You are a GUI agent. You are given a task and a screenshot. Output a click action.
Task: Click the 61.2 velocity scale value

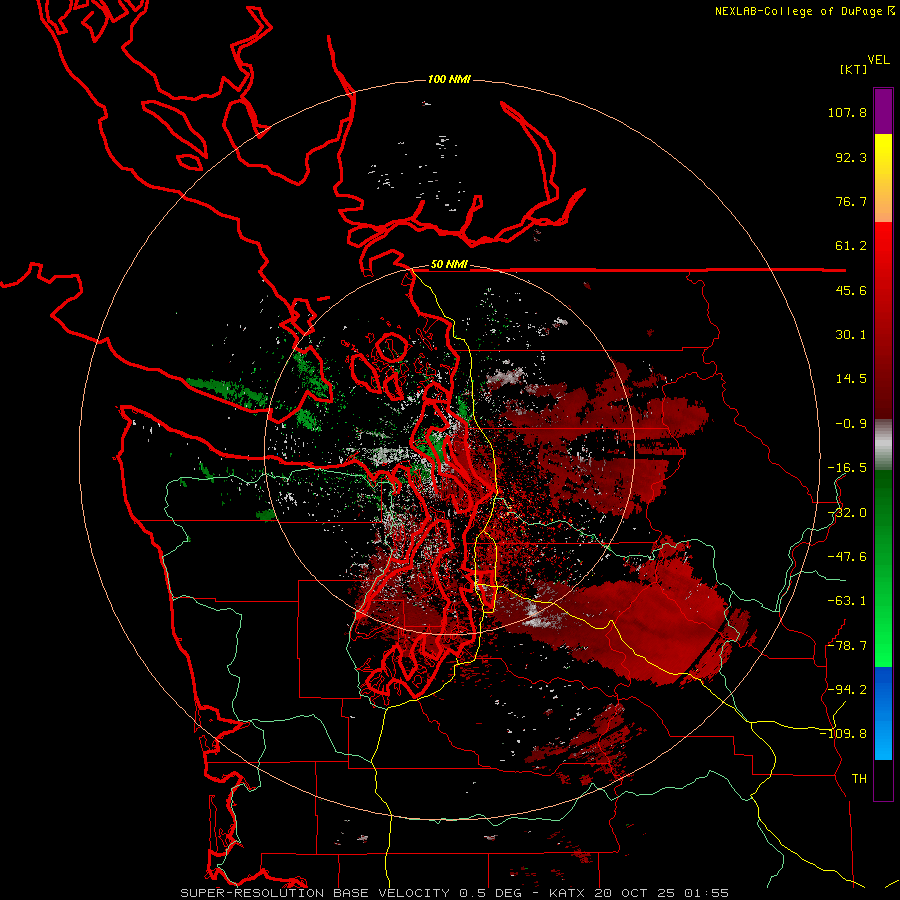pyautogui.click(x=851, y=246)
